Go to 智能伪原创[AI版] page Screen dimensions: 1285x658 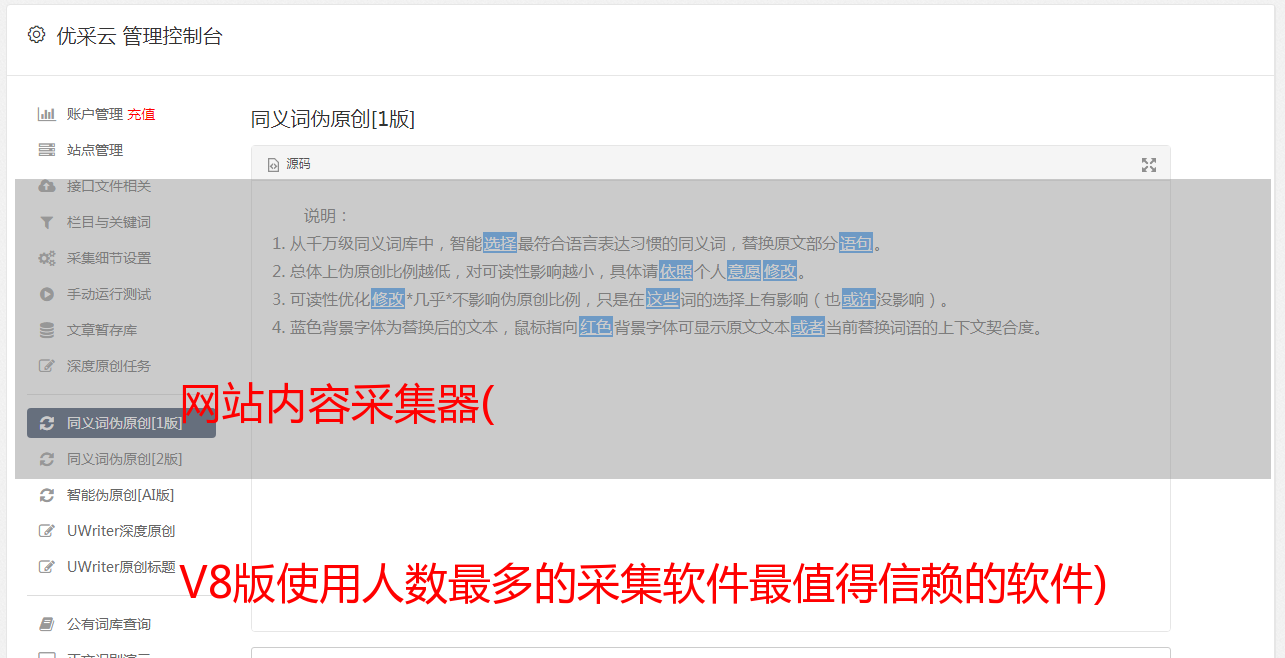(x=121, y=495)
